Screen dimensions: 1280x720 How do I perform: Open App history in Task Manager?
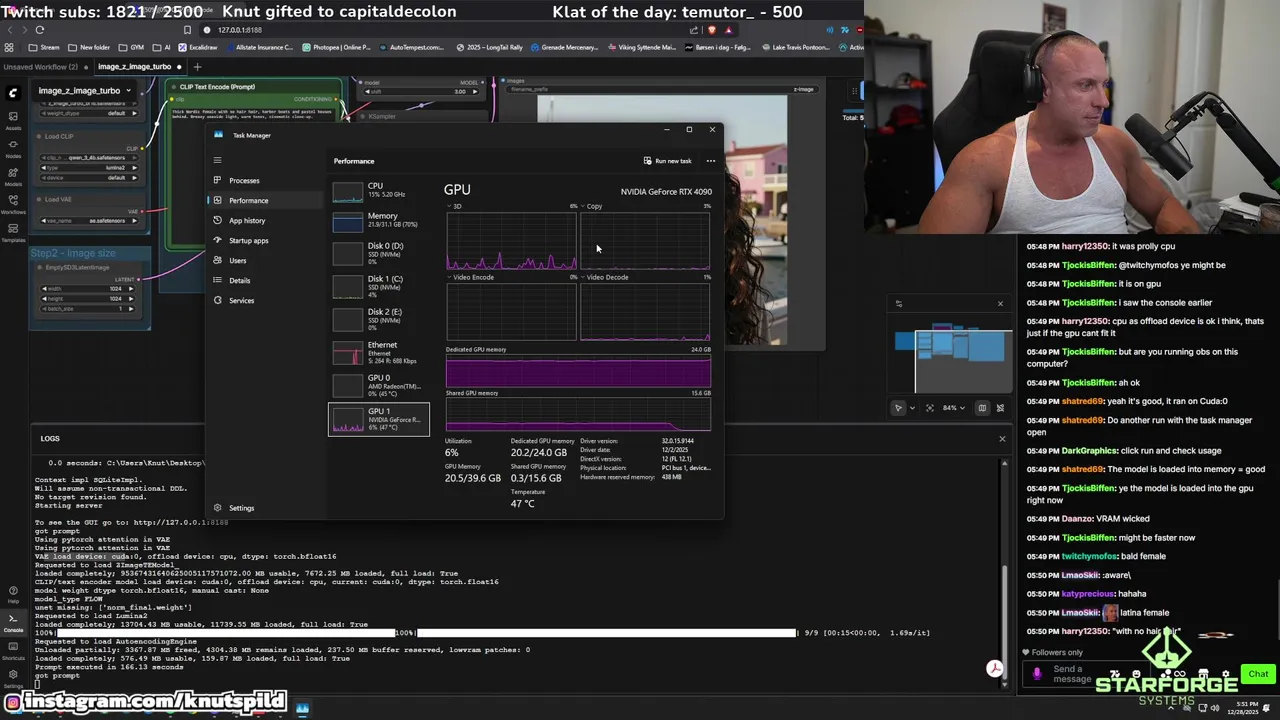247,220
